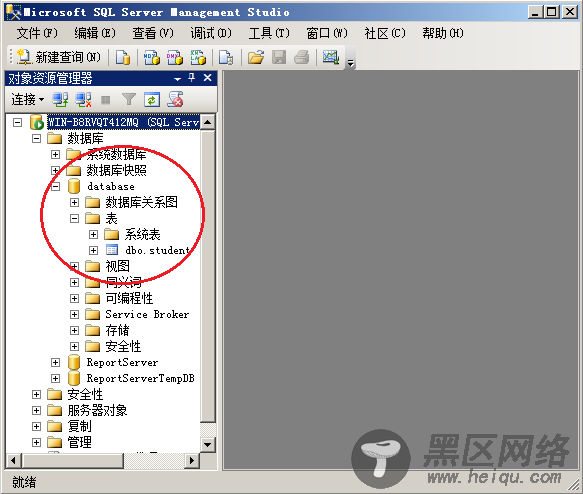Click the database cylinder icon of ReportServer
Viewport: 583px width, 494px height.
74,362
